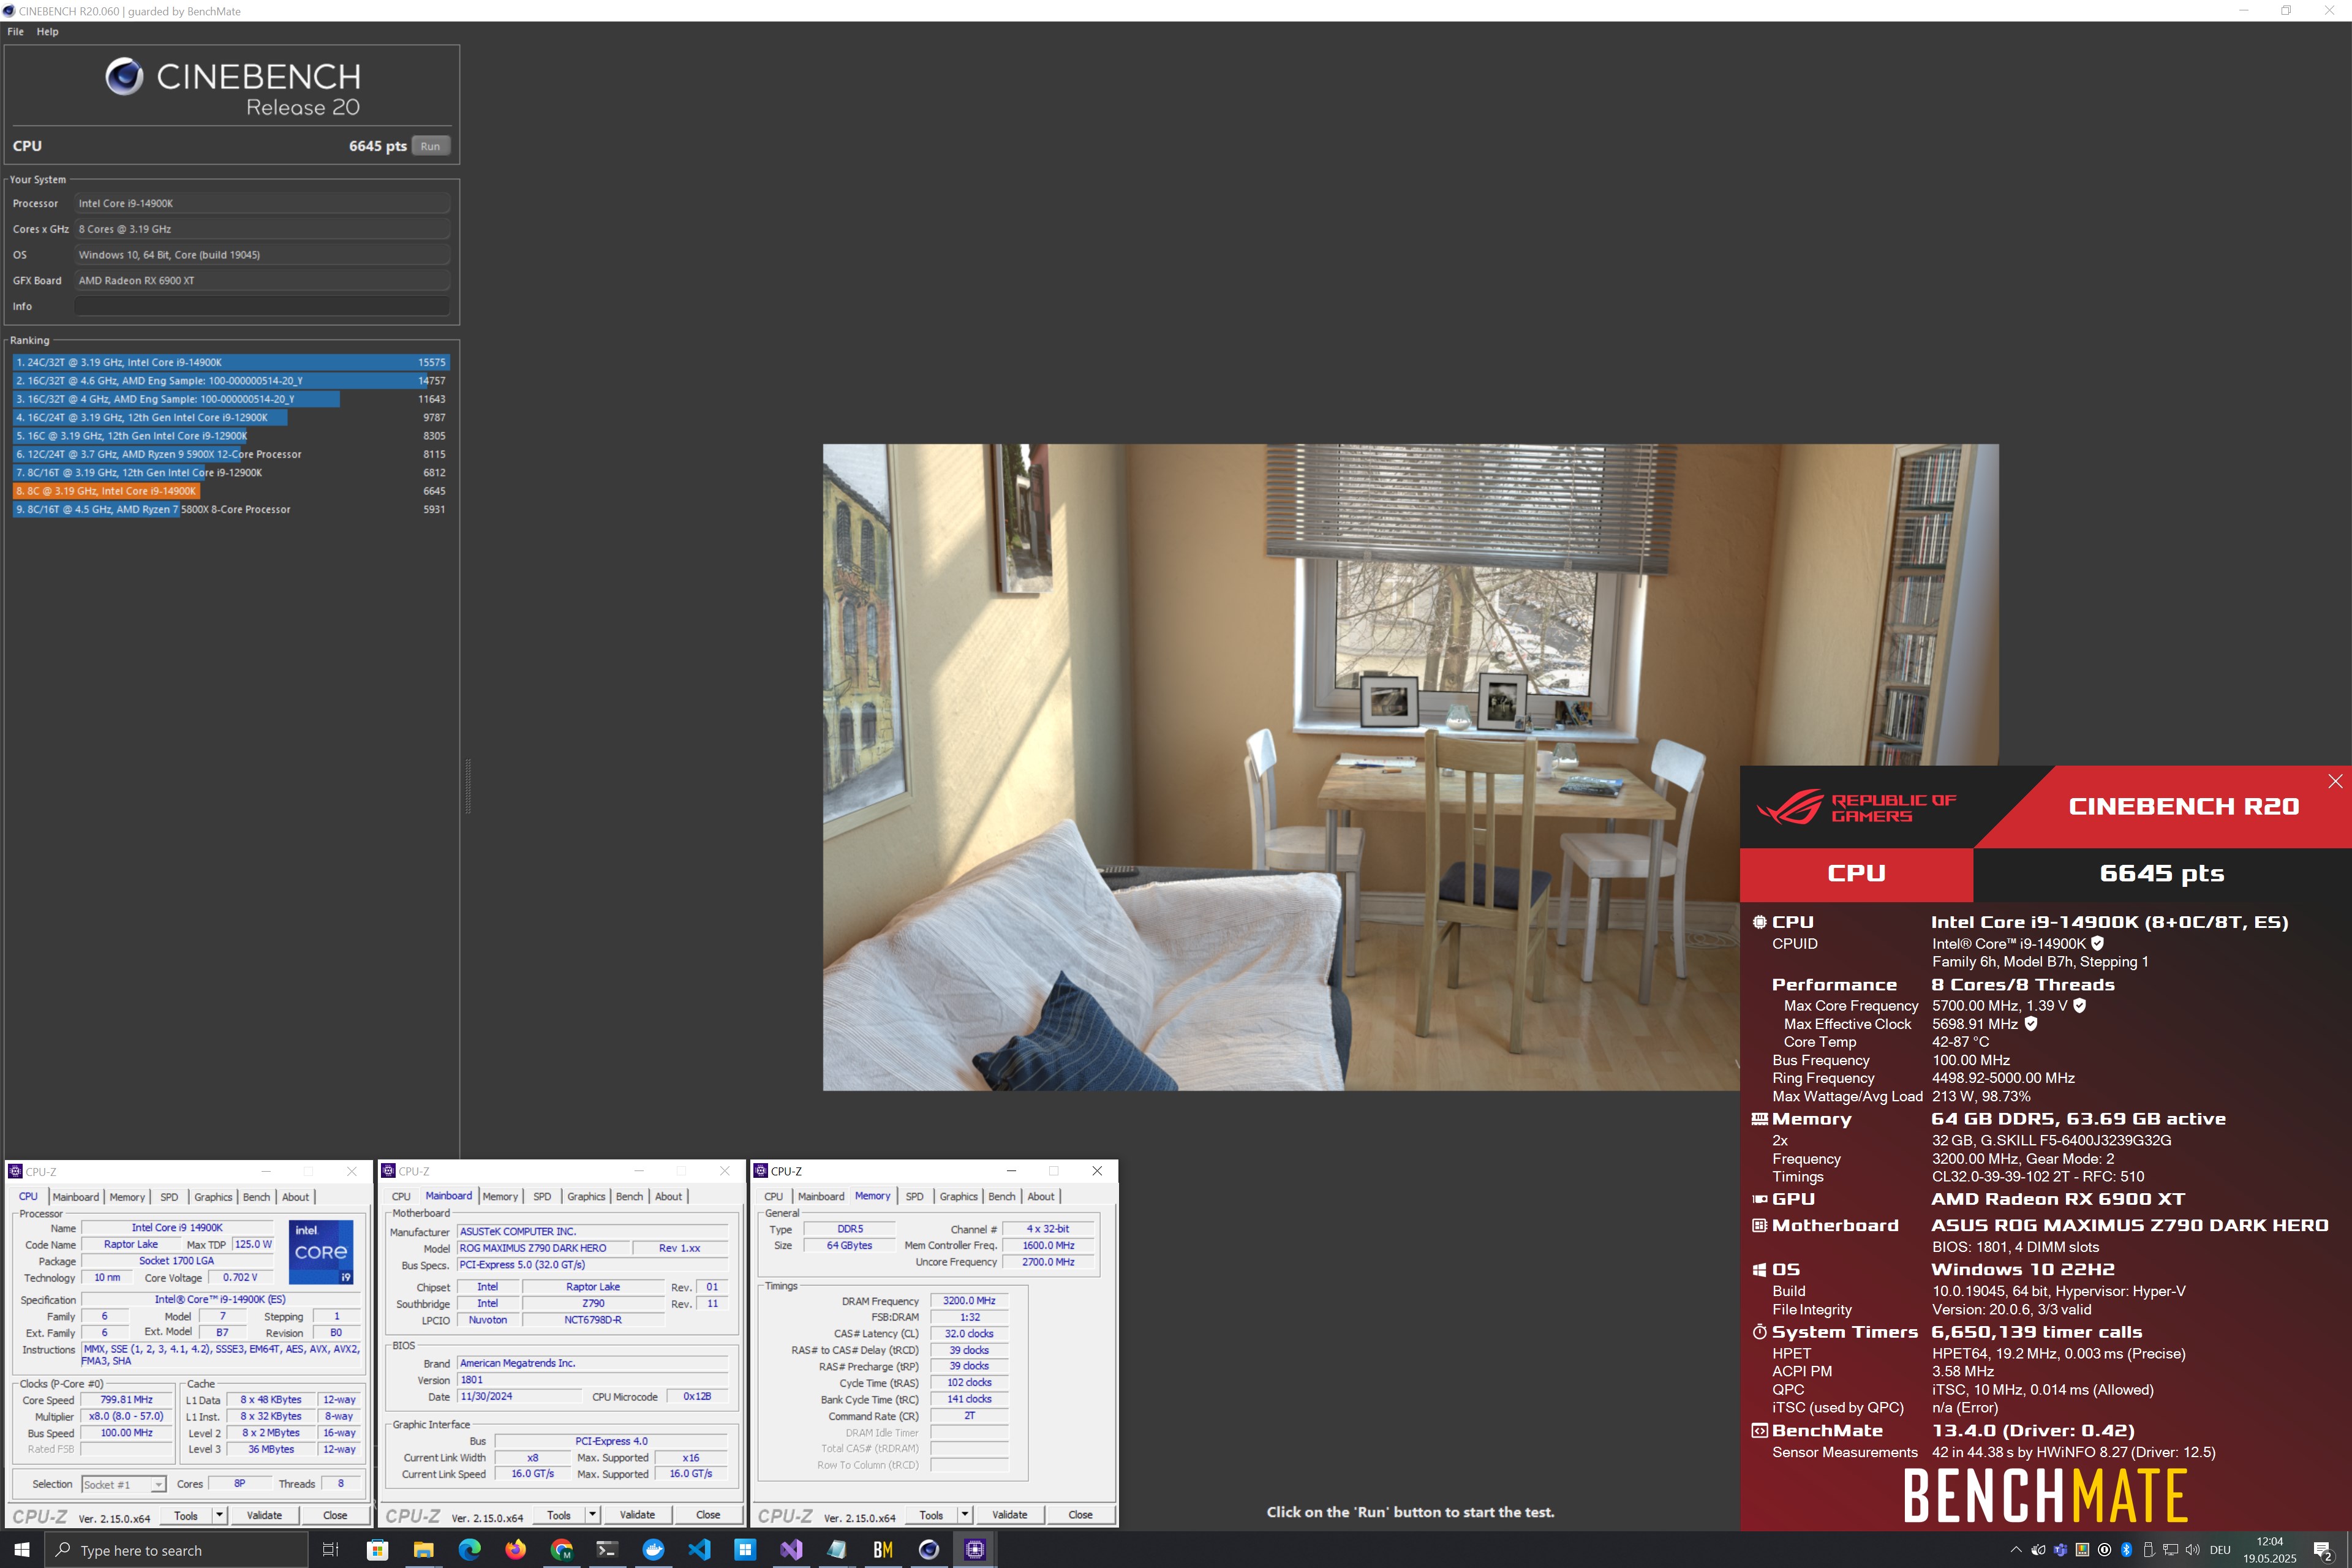This screenshot has width=2352, height=1568.
Task: Select ranking row AMD Ryzen 9 5900X 12-Core
Action: [x=231, y=454]
